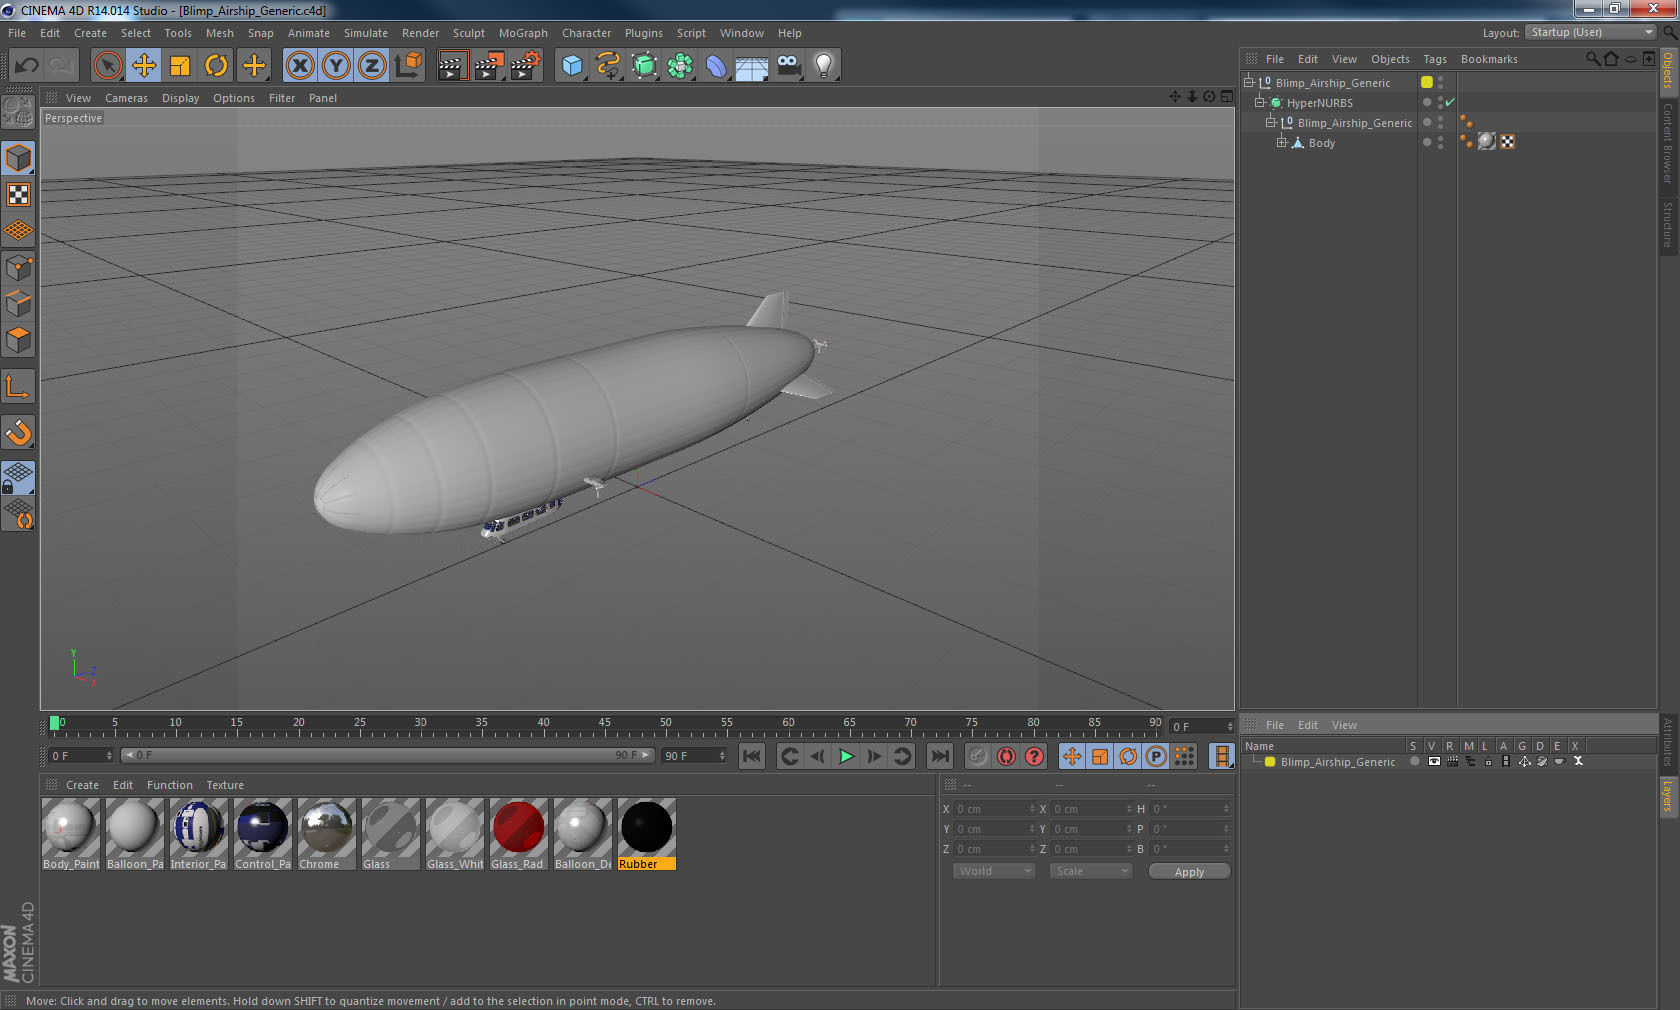This screenshot has width=1680, height=1010.
Task: Add a Light object
Action: 824,66
